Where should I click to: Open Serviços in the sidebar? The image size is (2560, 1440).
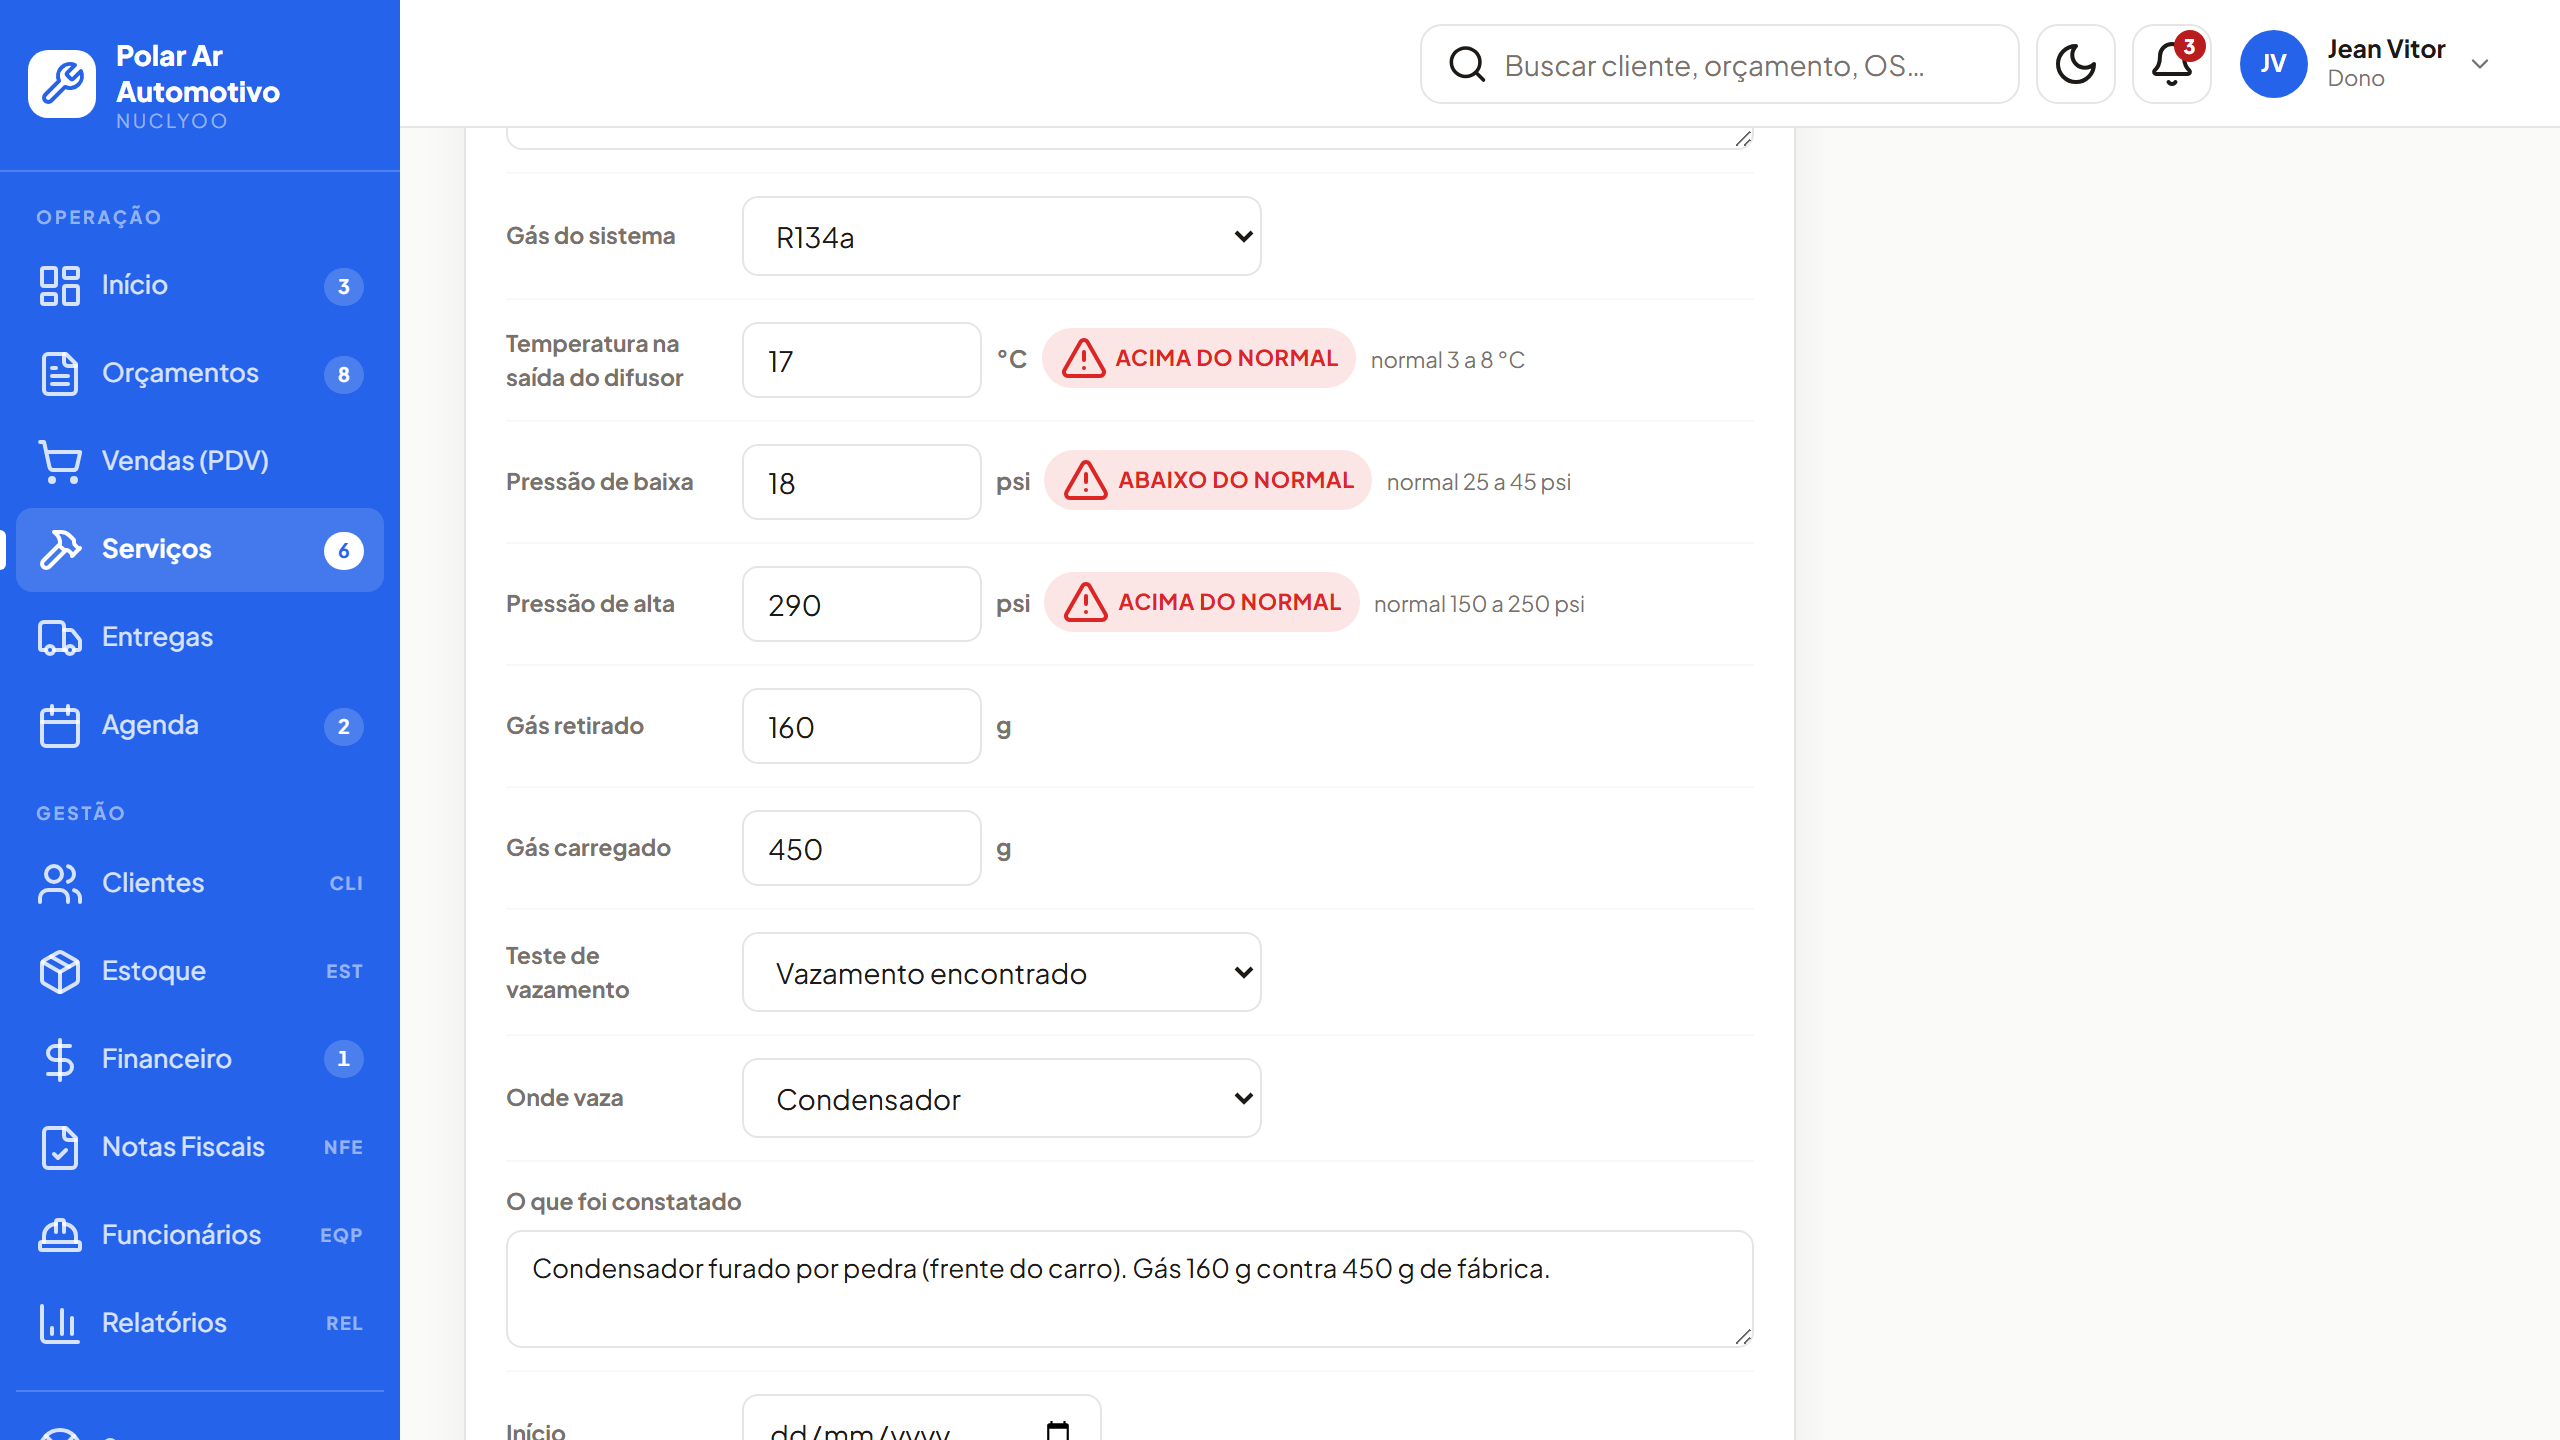pyautogui.click(x=200, y=549)
